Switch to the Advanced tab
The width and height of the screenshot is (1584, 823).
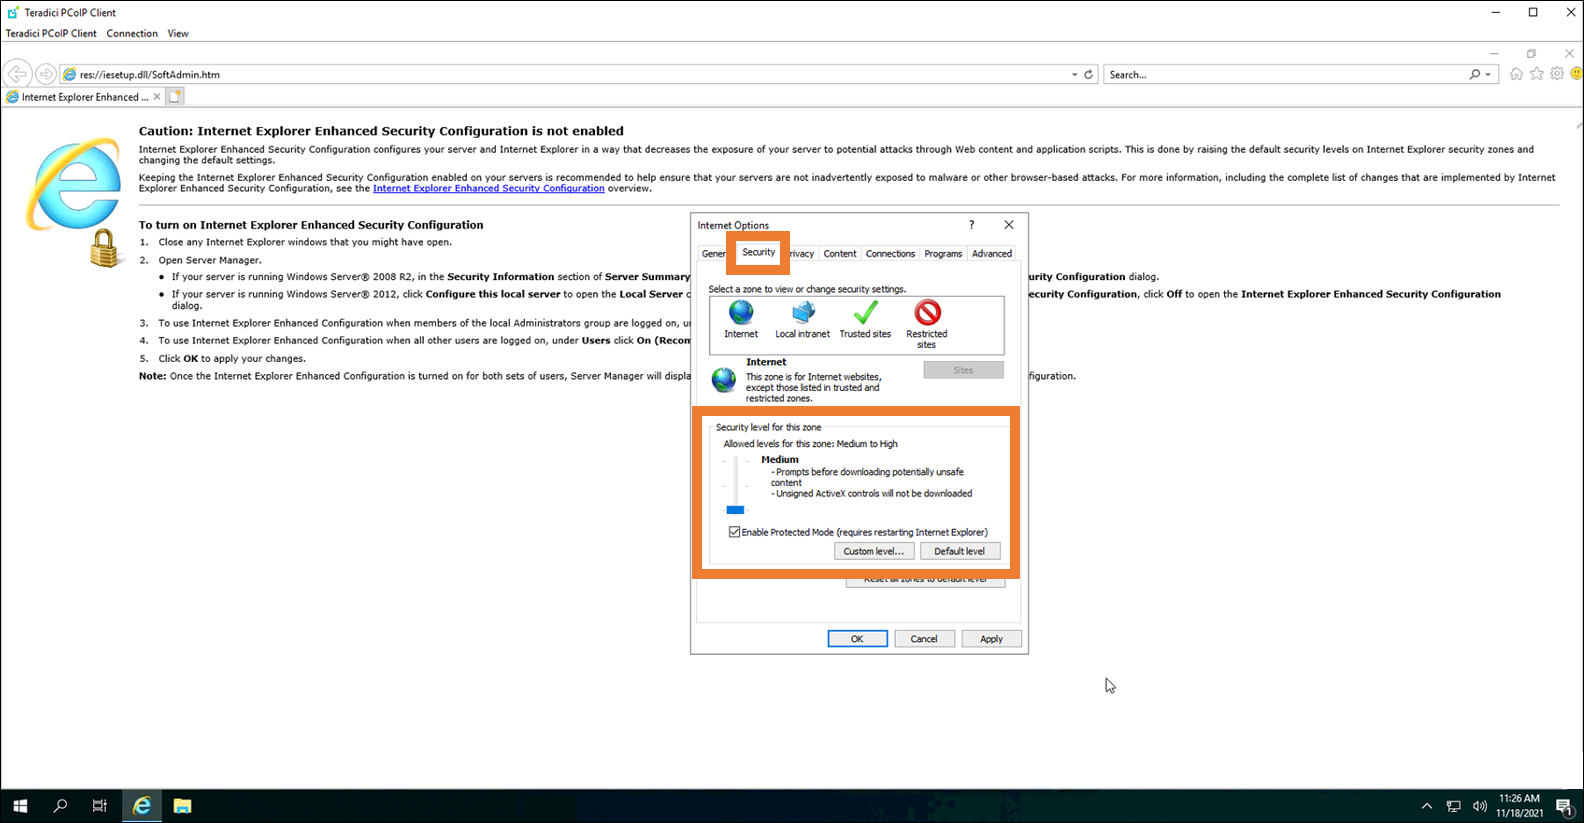coord(991,254)
